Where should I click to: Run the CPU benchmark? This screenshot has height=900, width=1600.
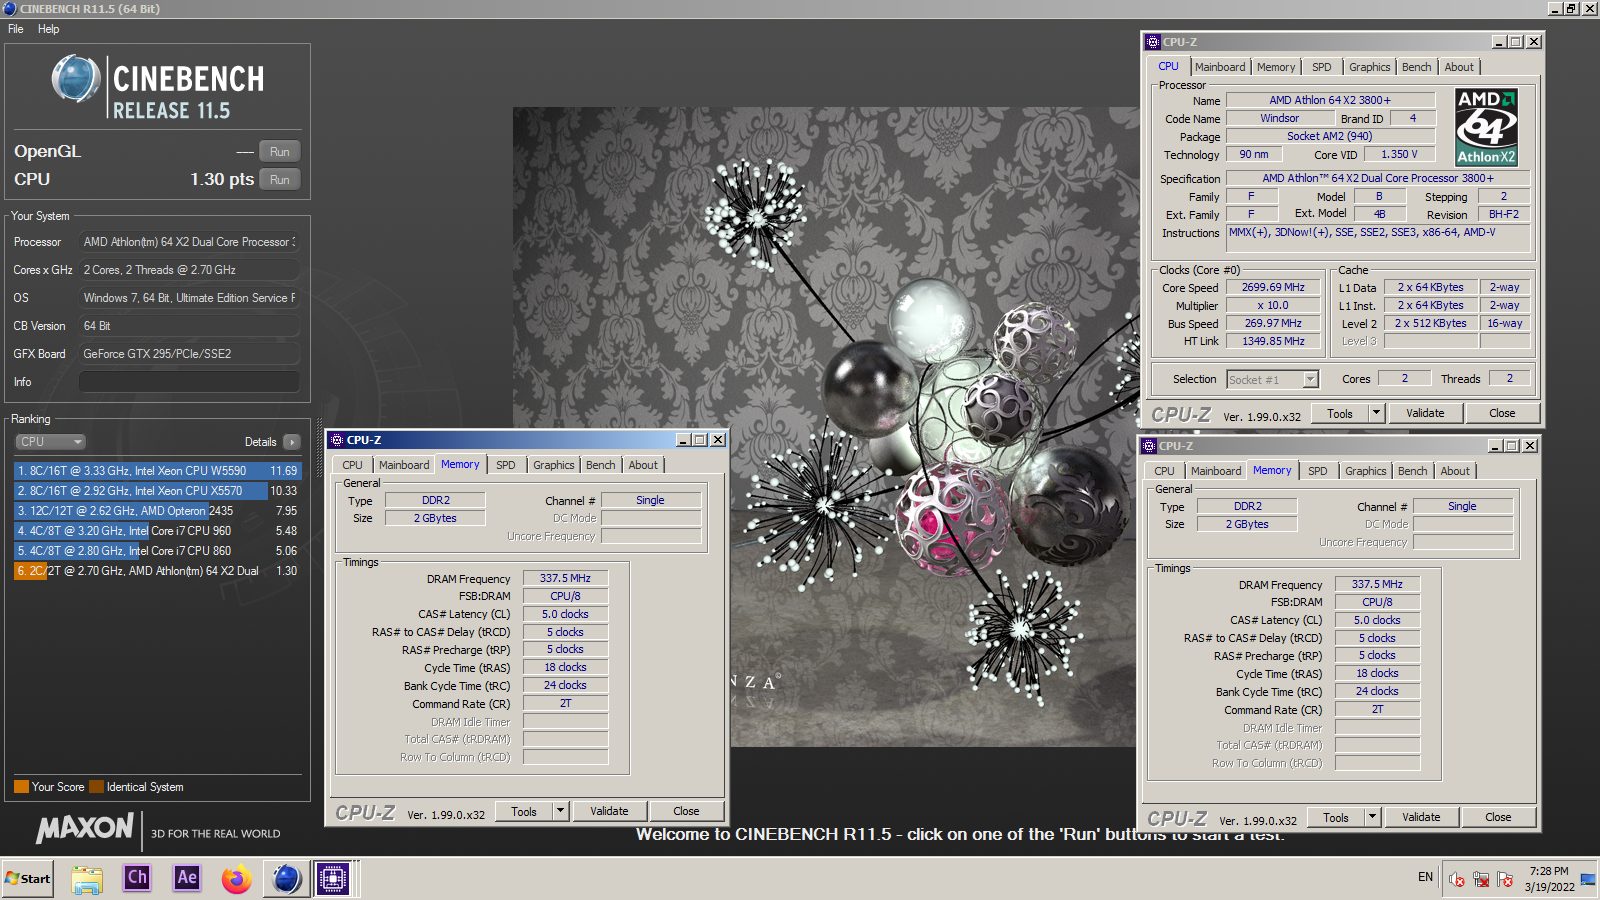(x=280, y=180)
